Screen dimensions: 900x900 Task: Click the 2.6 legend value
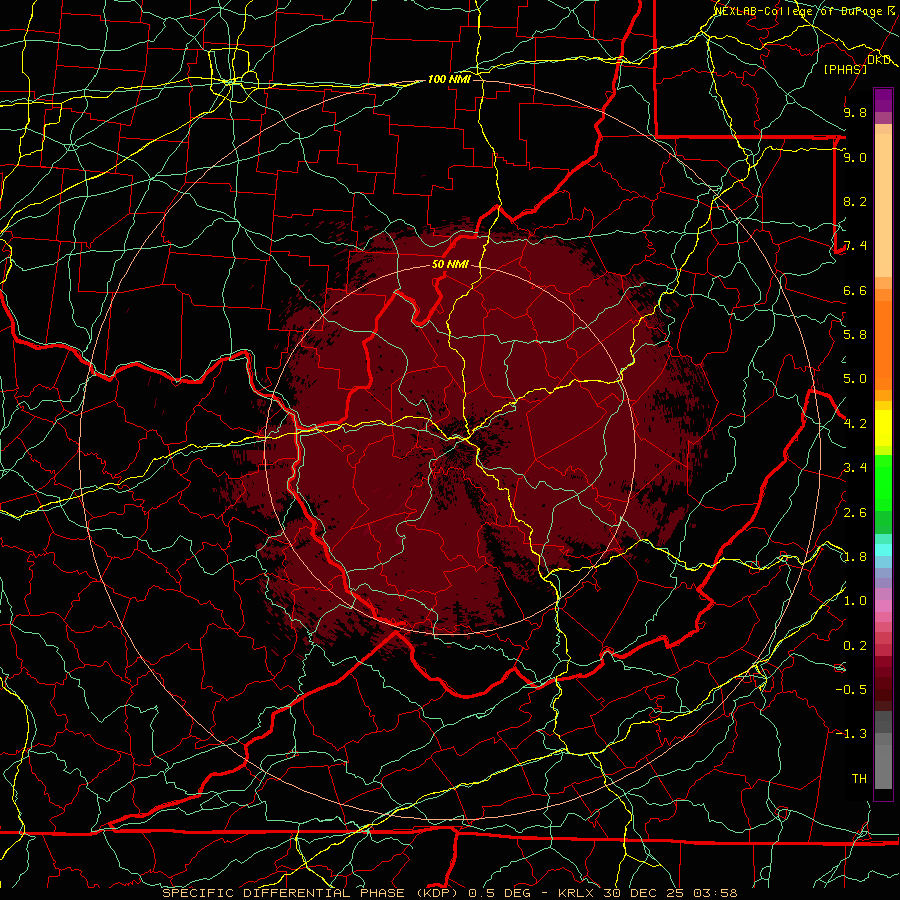855,513
